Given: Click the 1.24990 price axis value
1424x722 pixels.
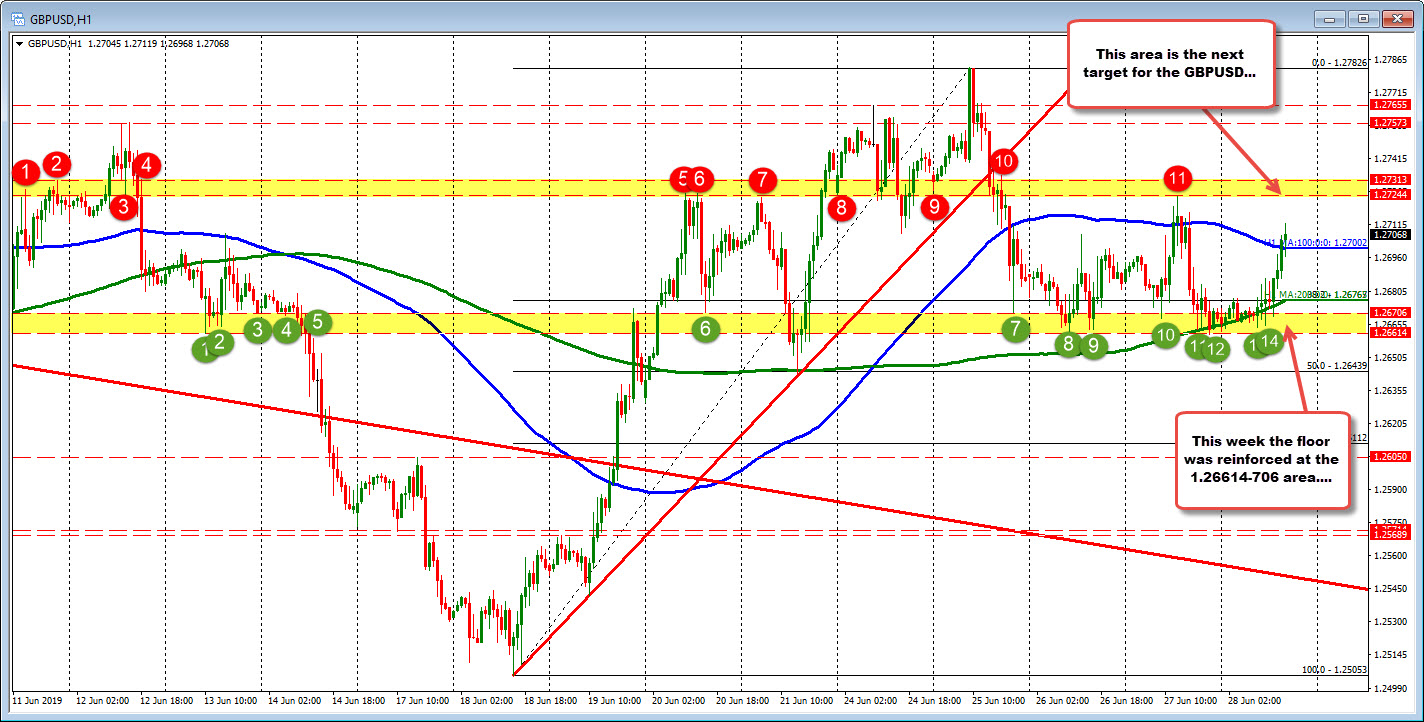Looking at the screenshot, I should click(x=1389, y=688).
